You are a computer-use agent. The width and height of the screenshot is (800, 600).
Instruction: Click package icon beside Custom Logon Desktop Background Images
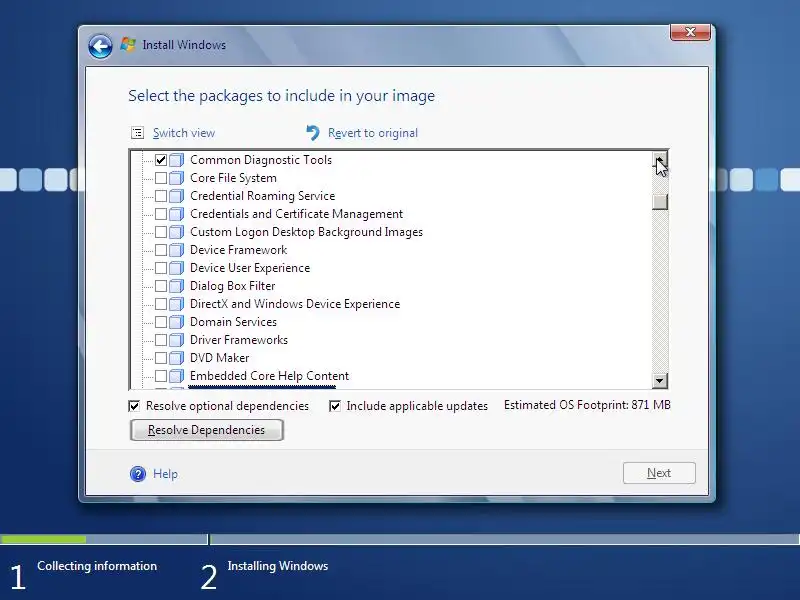[x=177, y=232]
